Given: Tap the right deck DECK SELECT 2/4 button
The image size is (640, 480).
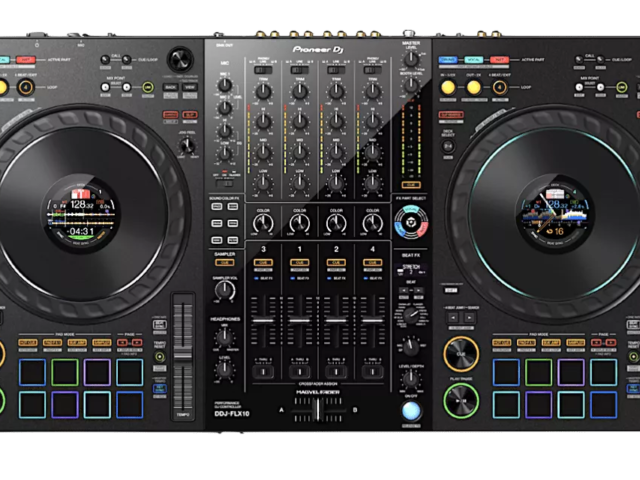Looking at the screenshot, I should tap(448, 146).
